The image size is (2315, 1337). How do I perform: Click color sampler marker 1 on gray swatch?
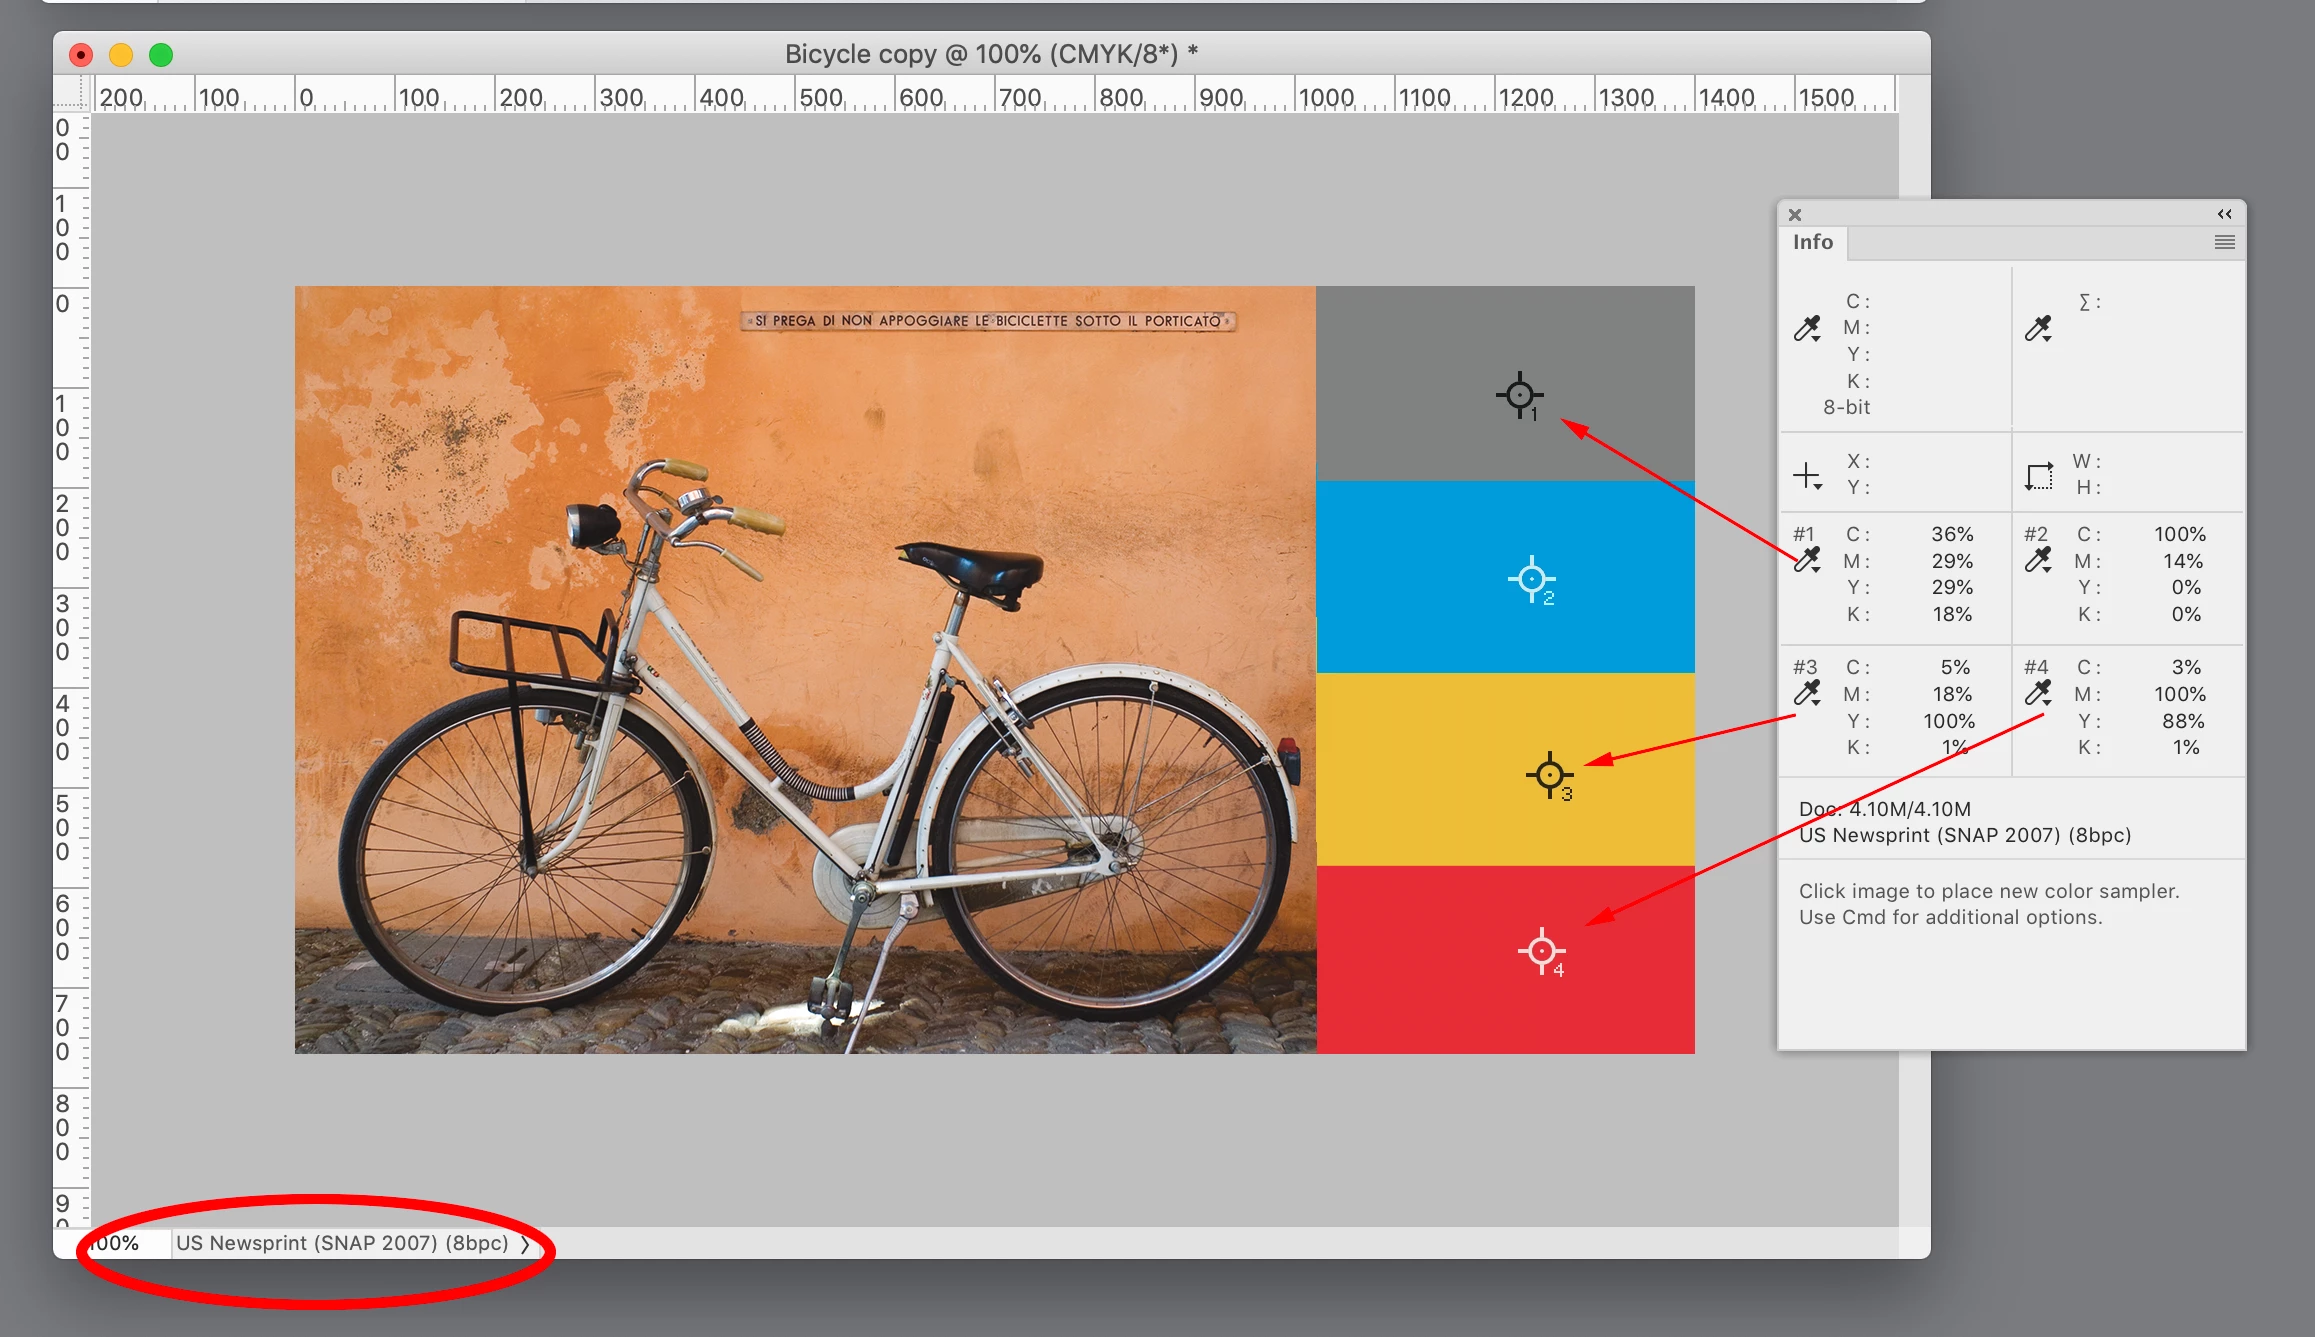1519,395
